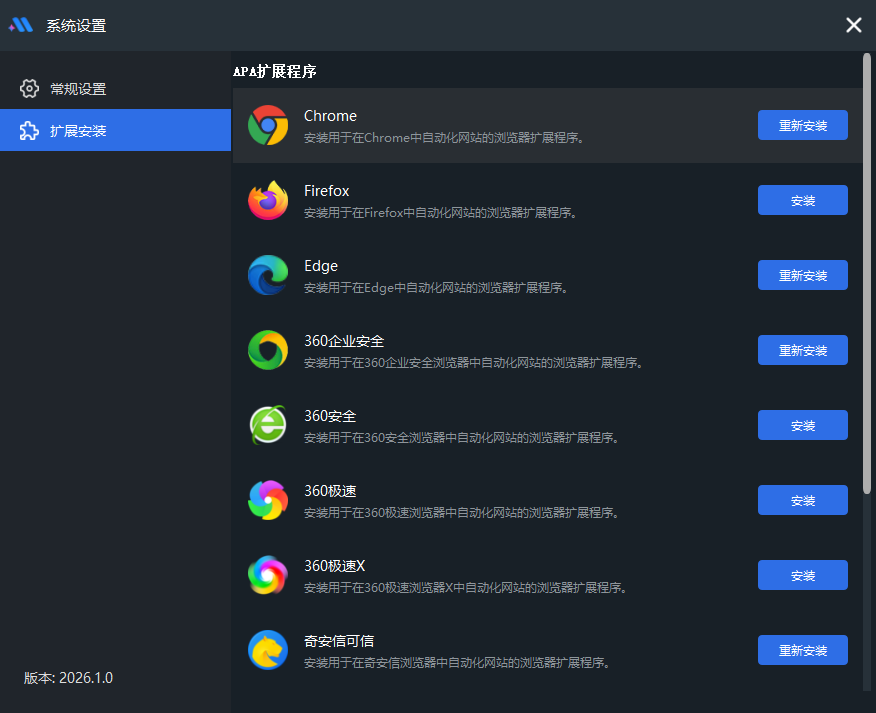Click the puzzle icon beside 扩展安装
The image size is (876, 713).
29,131
